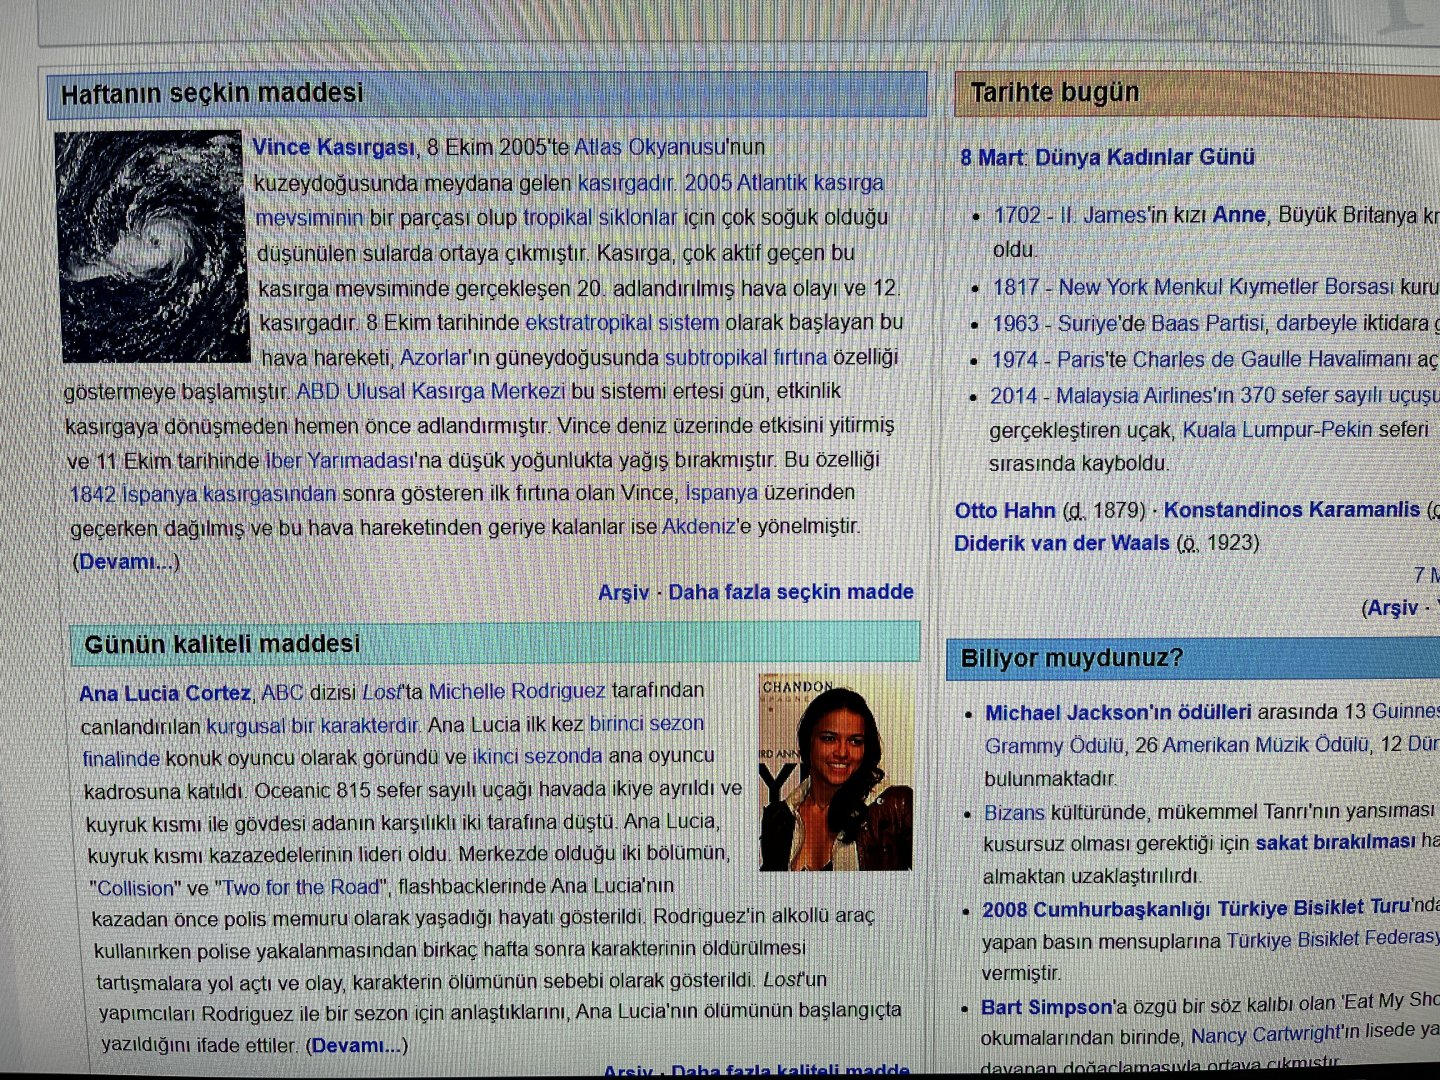
Task: Open the Charles de Gaulle Havalimanı link
Action: point(1272,359)
